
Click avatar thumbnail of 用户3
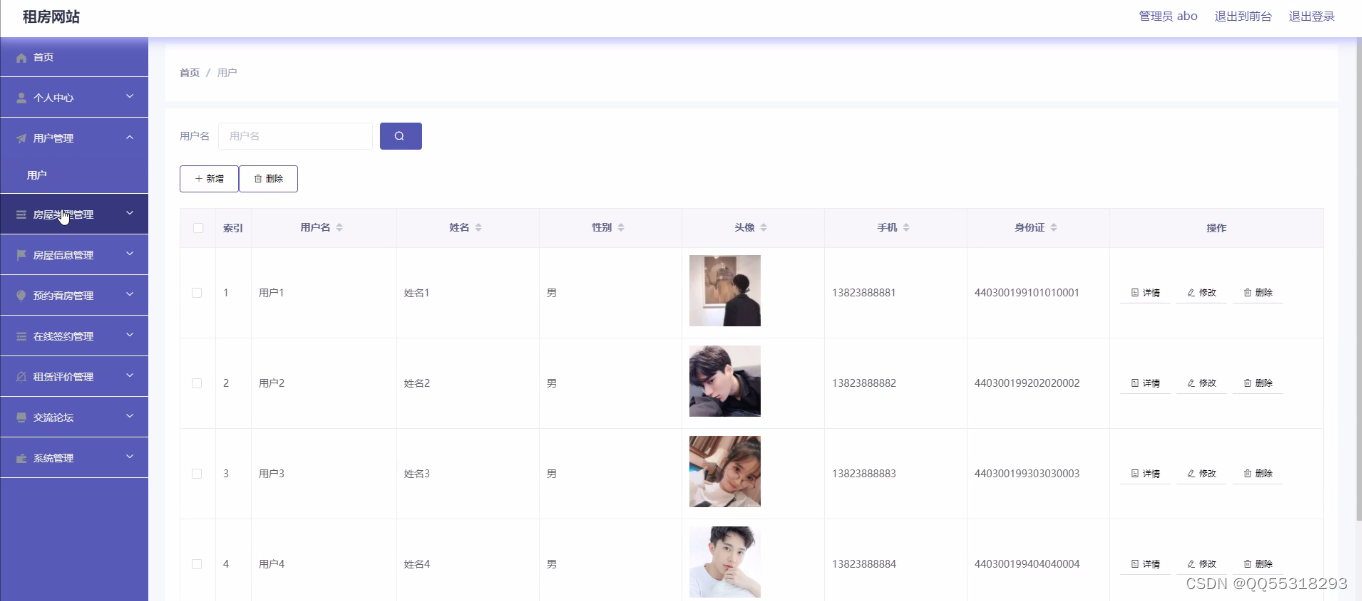725,471
